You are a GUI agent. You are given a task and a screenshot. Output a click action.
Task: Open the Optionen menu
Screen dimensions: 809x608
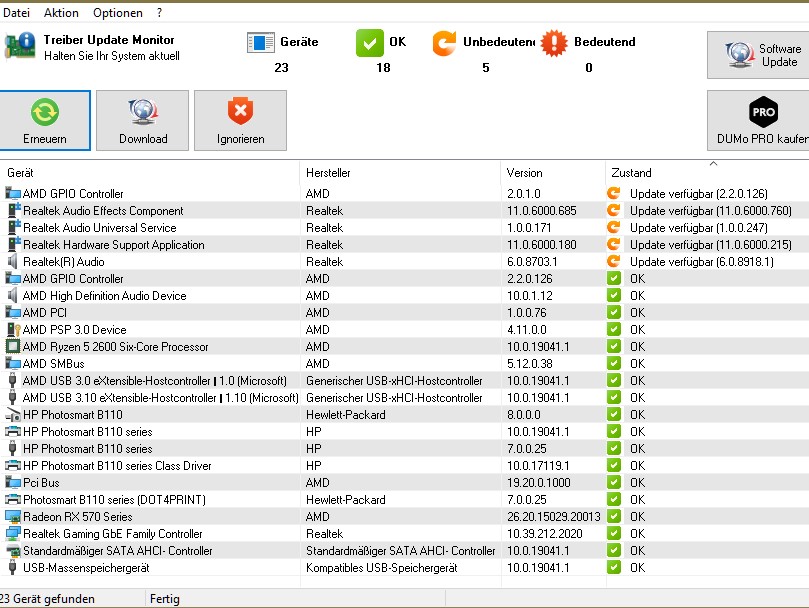[x=118, y=13]
